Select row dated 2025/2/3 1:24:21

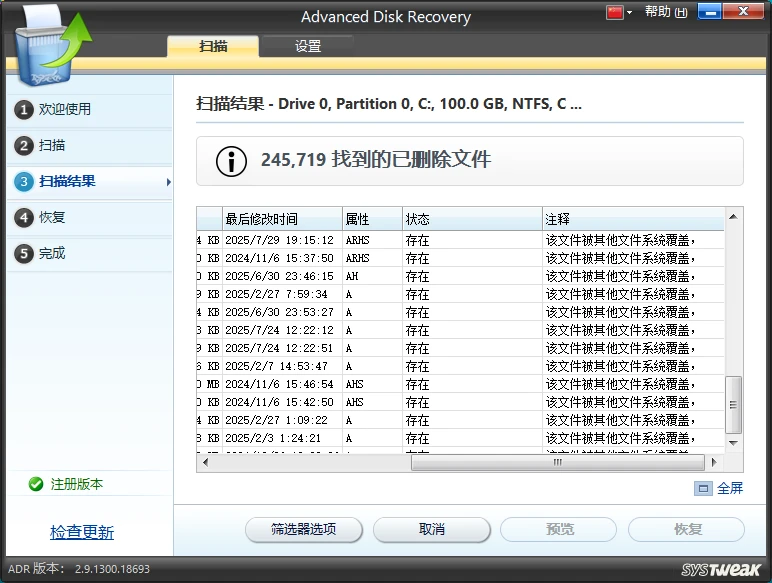[460, 438]
